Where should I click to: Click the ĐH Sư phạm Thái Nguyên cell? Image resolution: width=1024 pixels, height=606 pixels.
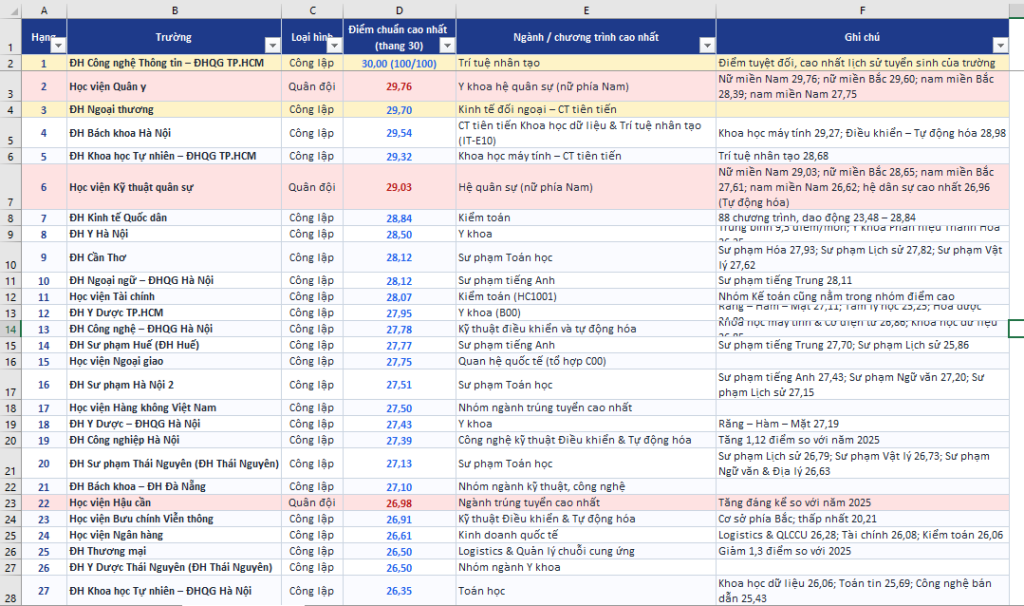(174, 464)
